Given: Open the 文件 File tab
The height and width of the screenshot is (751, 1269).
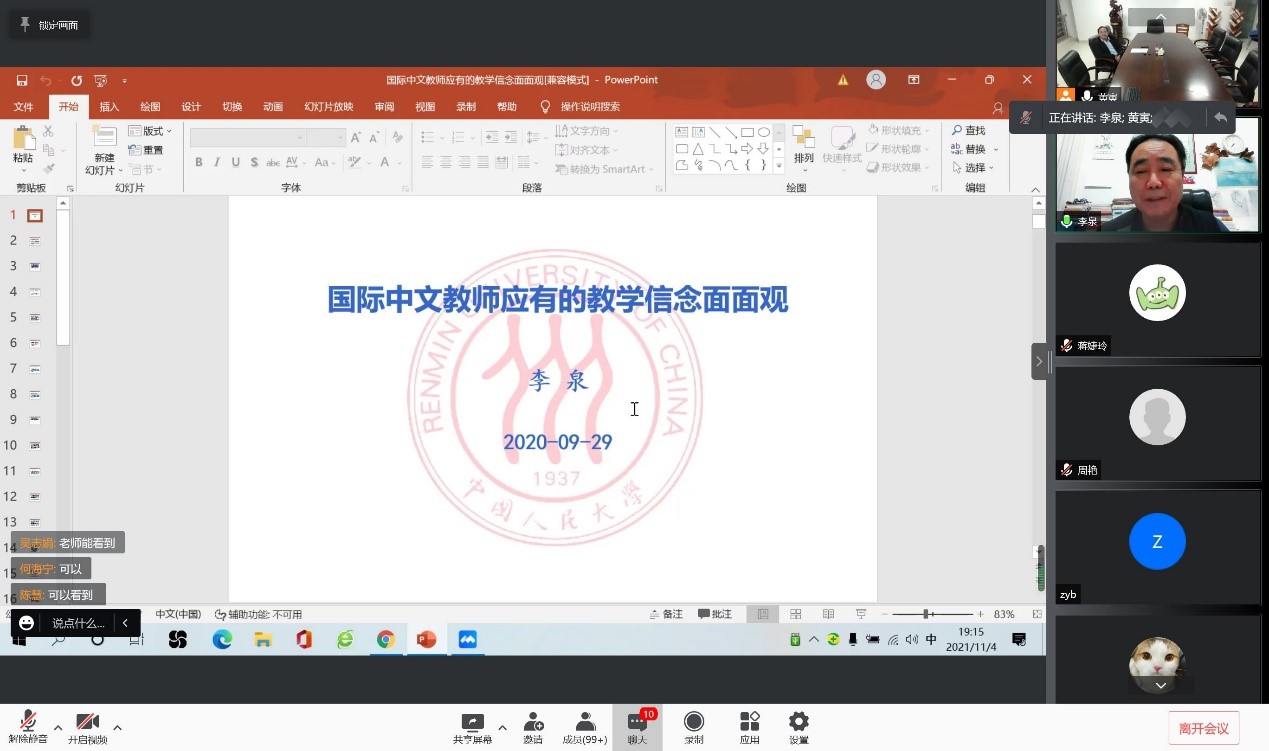Looking at the screenshot, I should 23,107.
